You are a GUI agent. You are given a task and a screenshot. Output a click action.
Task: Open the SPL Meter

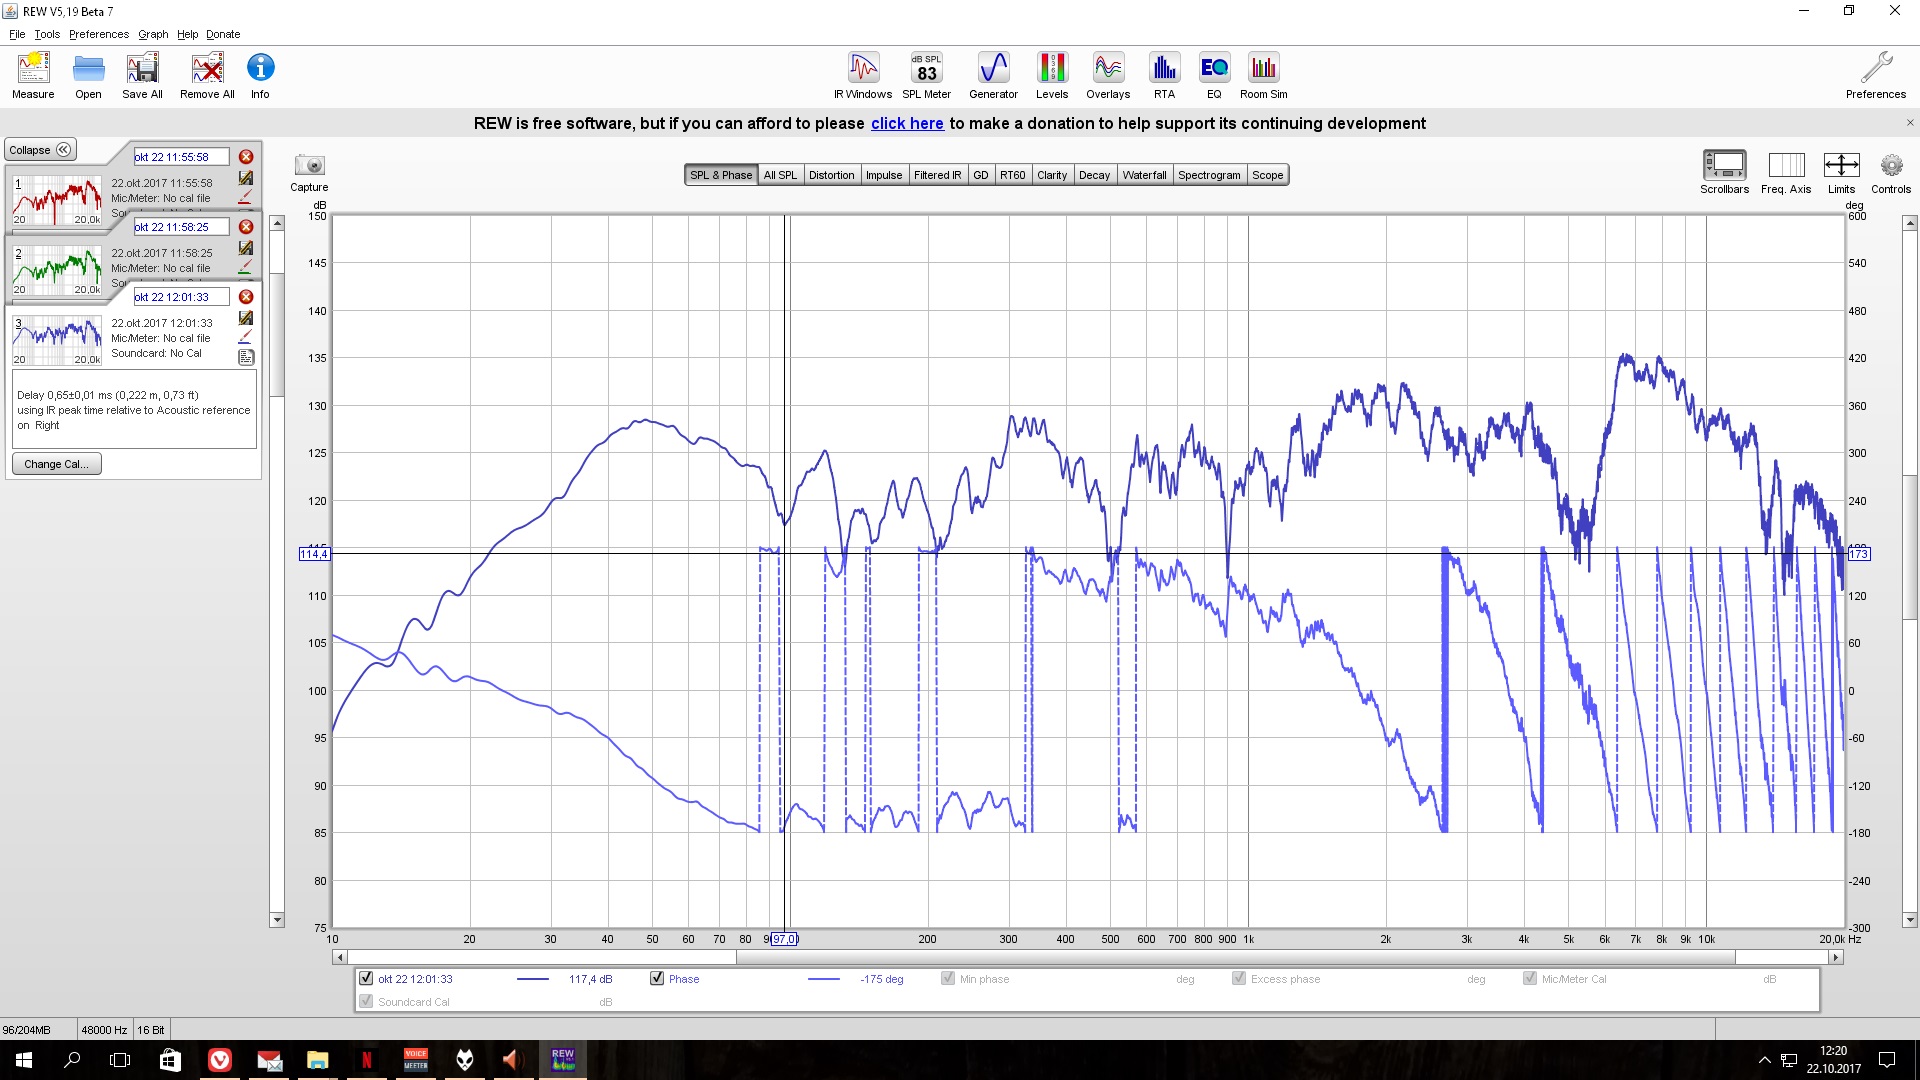[x=926, y=76]
